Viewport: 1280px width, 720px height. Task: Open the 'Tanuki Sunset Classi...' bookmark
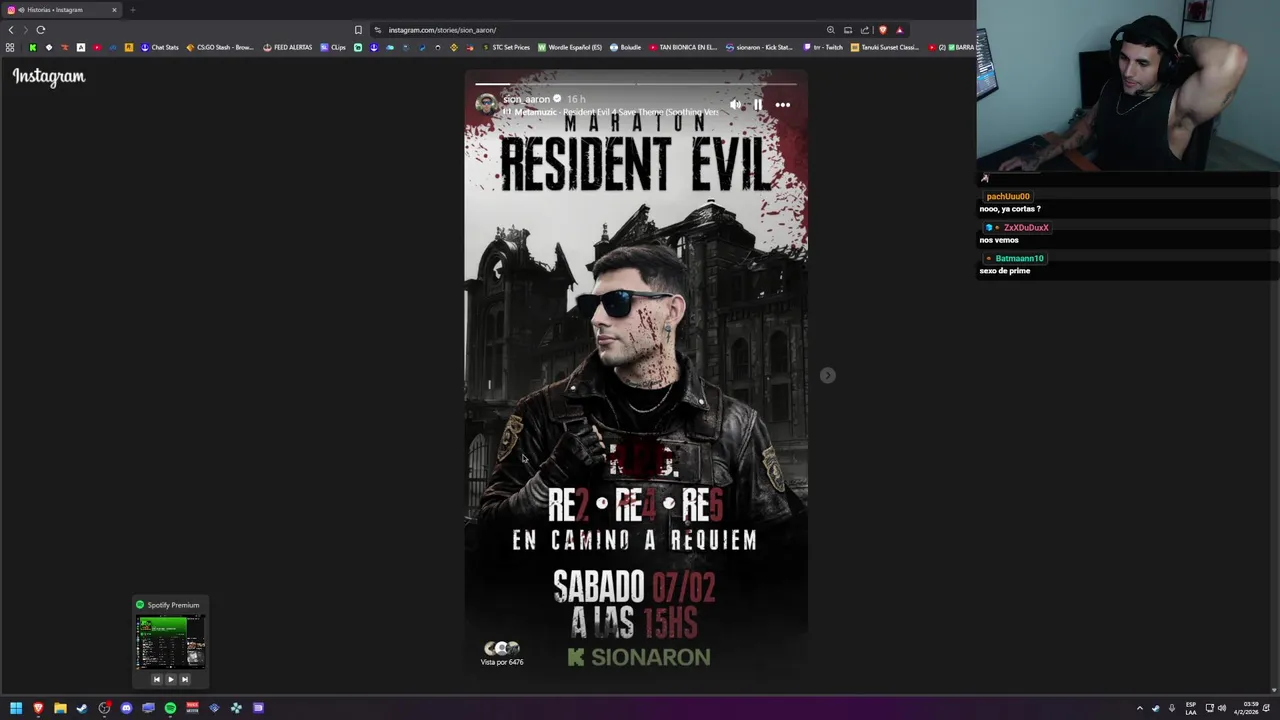pyautogui.click(x=884, y=47)
